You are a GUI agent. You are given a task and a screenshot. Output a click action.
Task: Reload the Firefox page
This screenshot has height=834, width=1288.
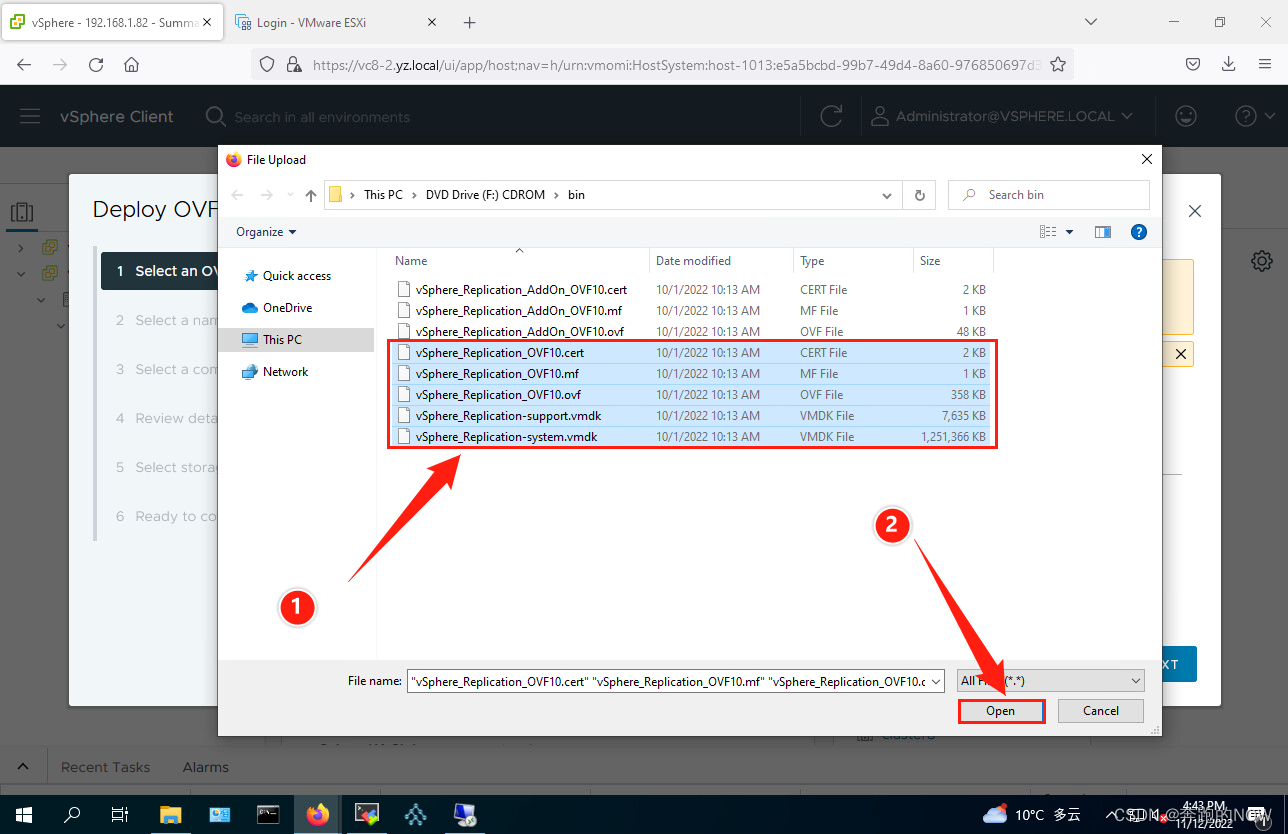click(x=96, y=64)
